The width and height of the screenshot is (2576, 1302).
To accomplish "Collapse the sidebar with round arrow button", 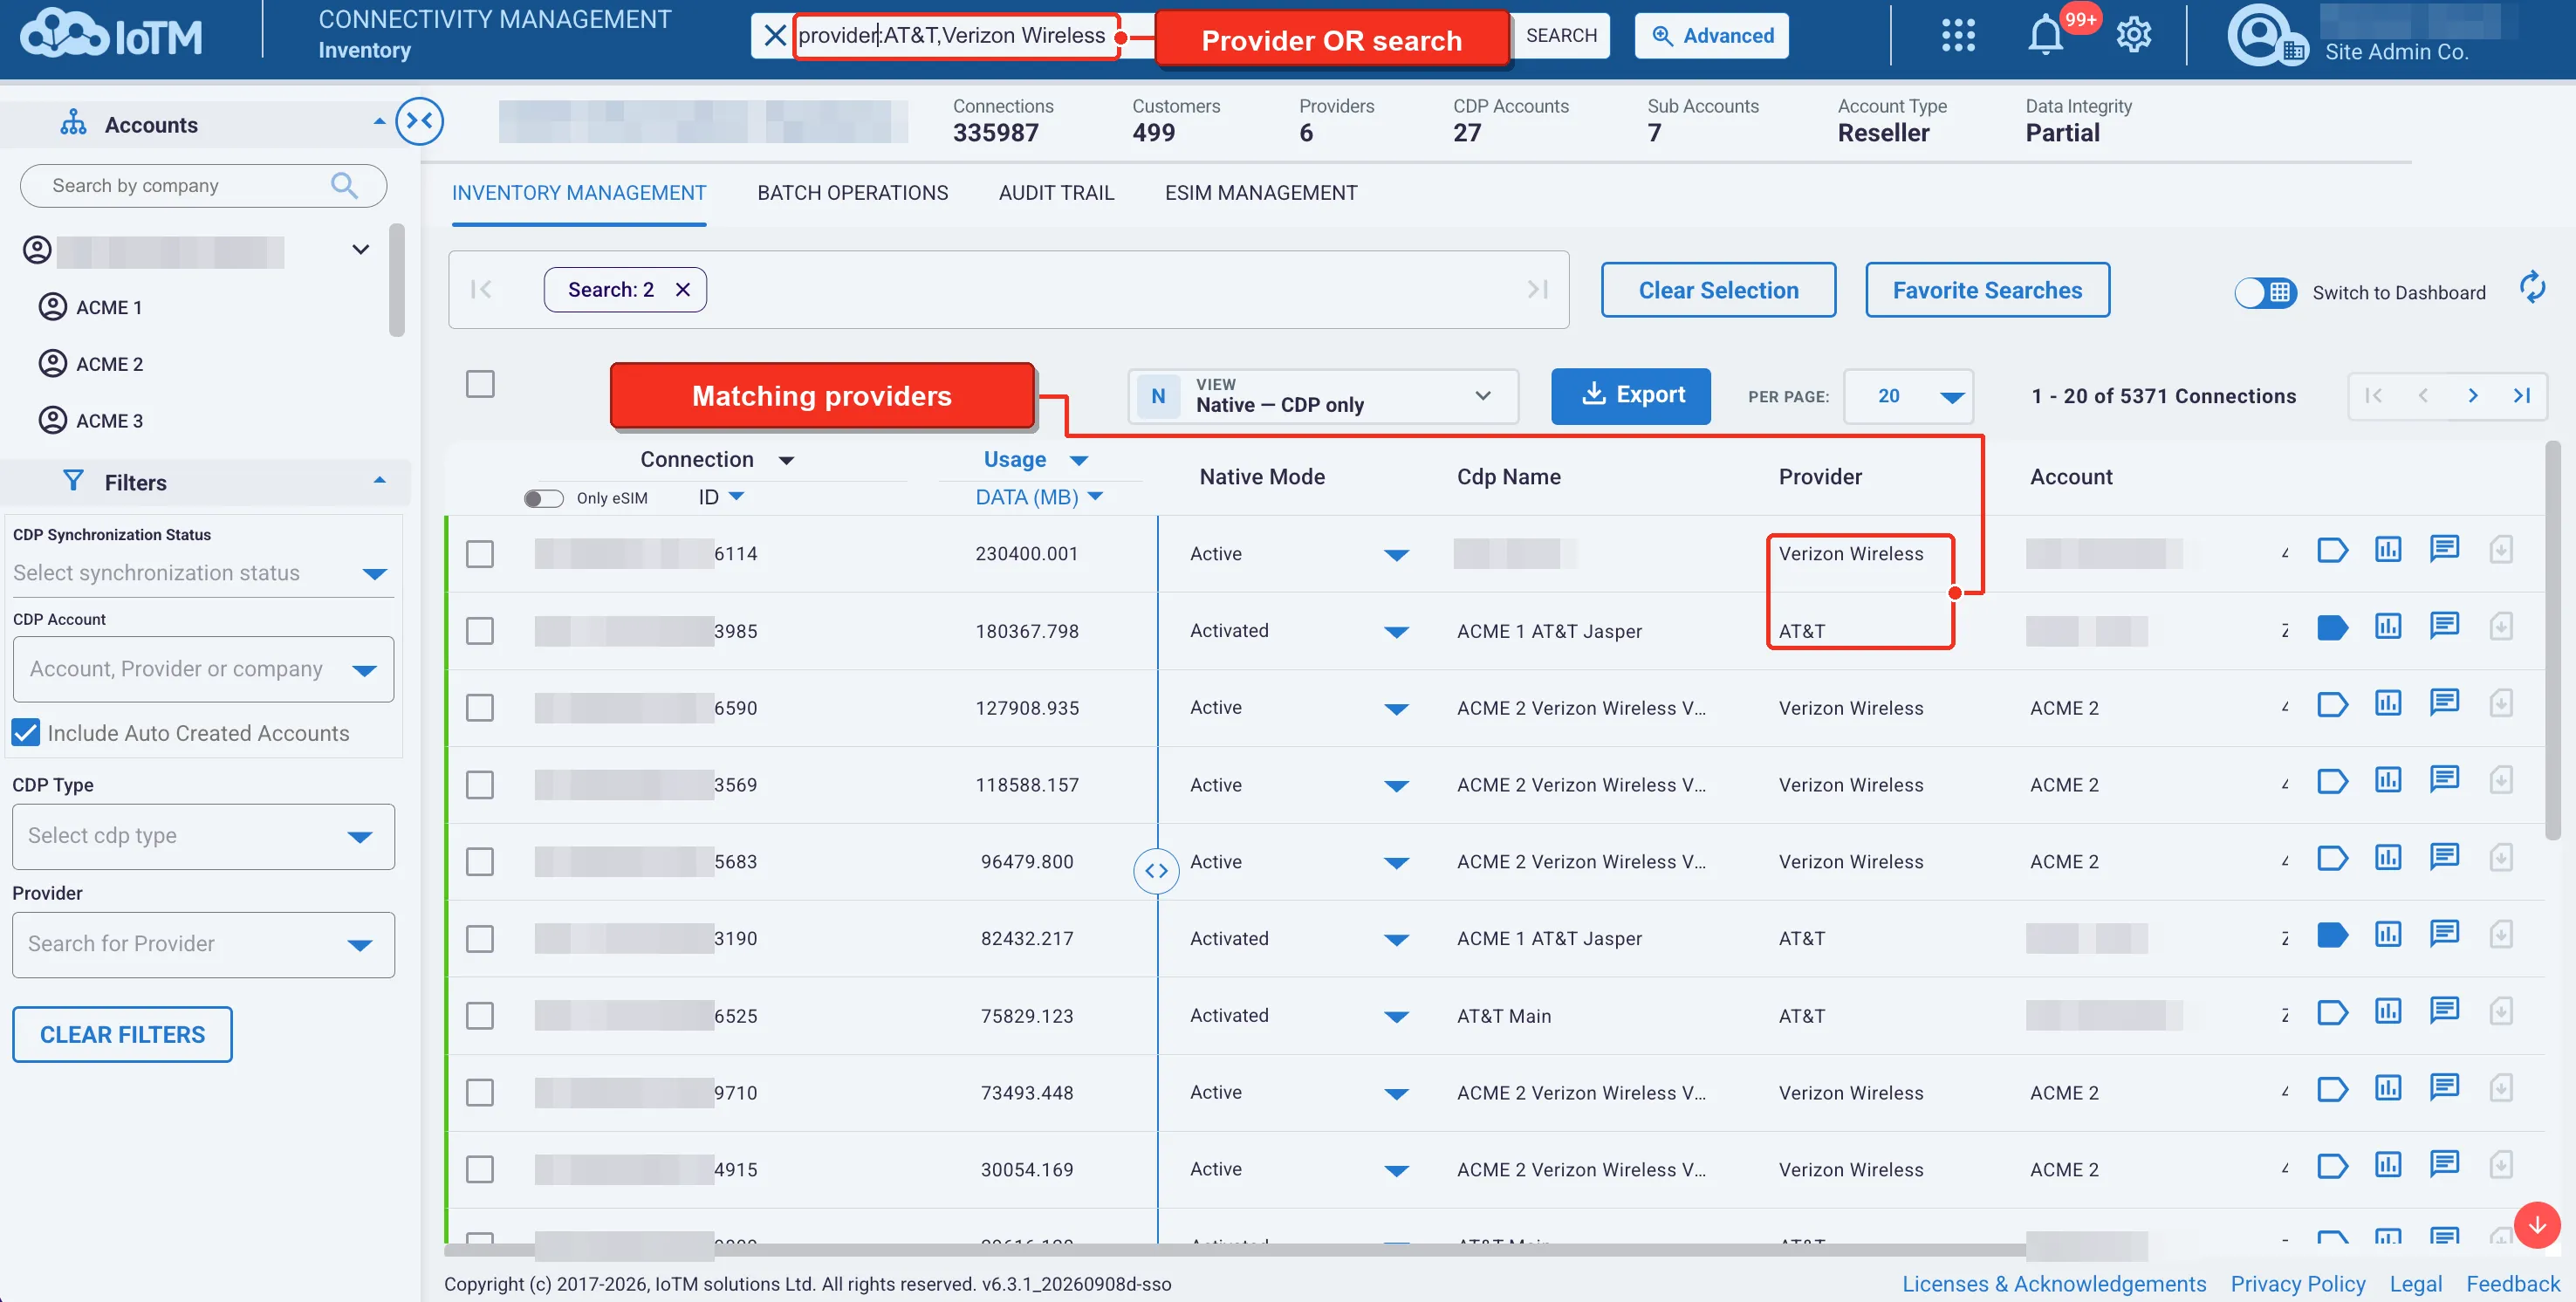I will [x=419, y=121].
